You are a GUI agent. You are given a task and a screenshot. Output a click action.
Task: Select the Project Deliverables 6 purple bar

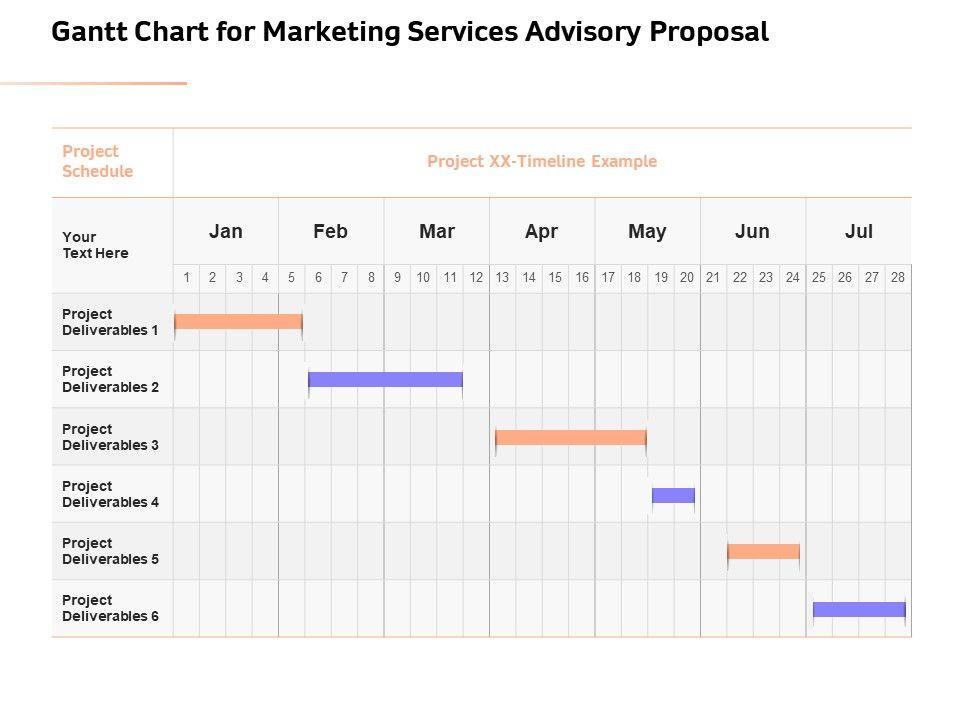coord(859,609)
